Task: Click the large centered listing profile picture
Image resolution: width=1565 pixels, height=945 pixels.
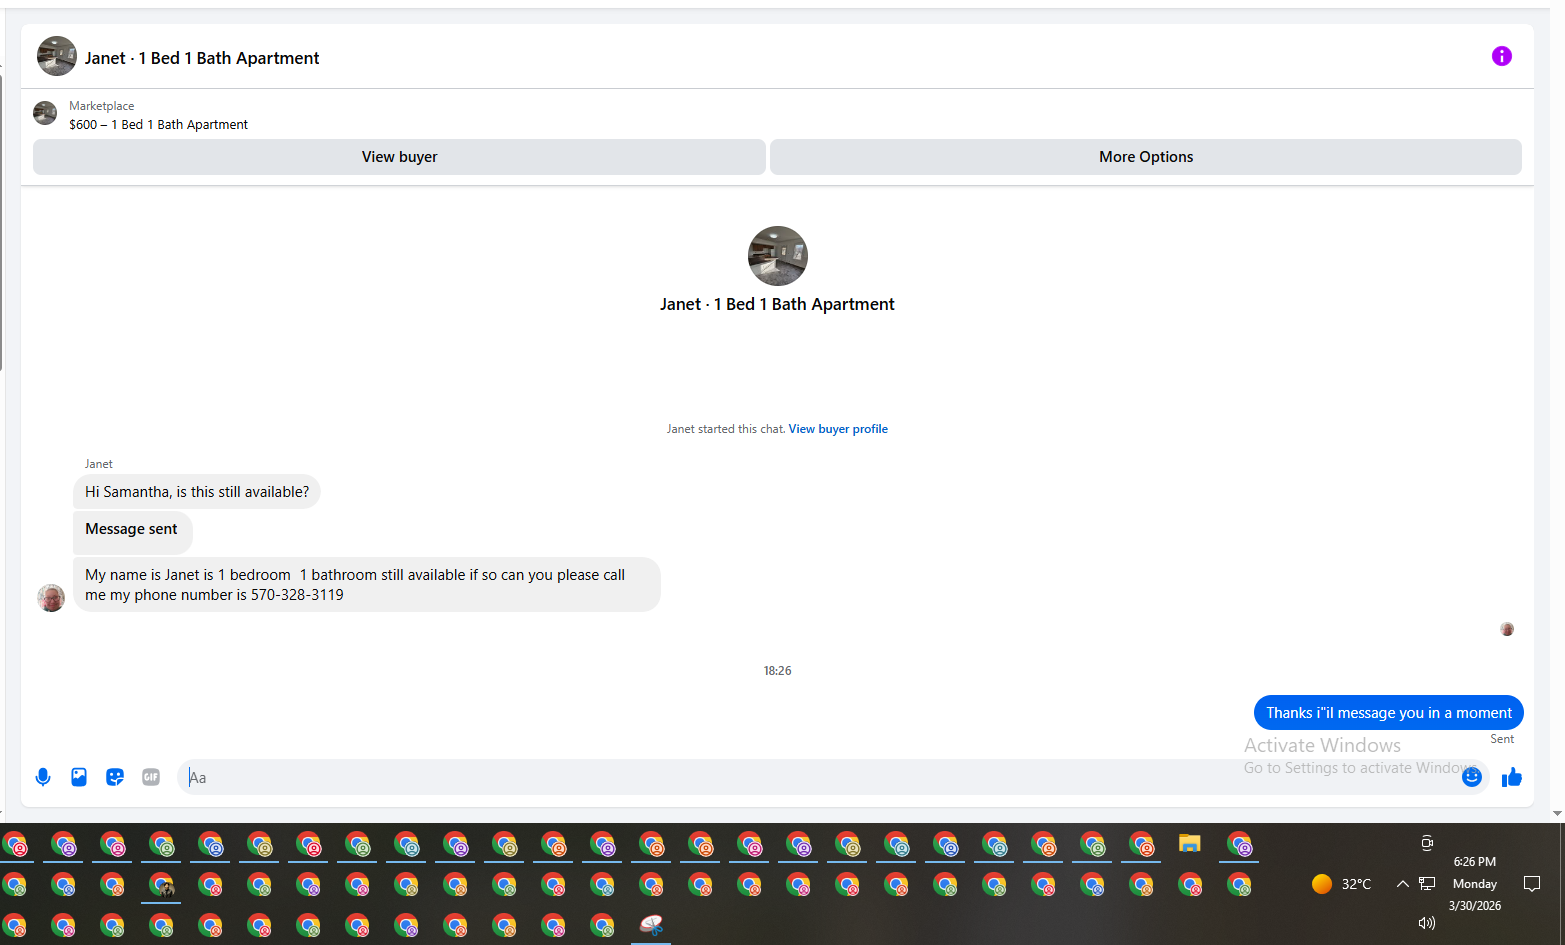Action: pyautogui.click(x=778, y=256)
